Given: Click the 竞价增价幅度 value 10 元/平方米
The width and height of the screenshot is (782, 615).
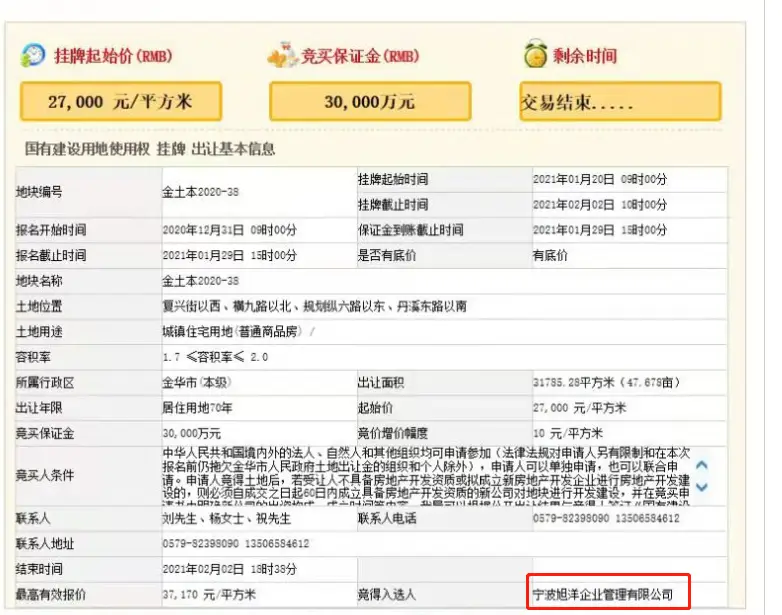Looking at the screenshot, I should tap(568, 433).
